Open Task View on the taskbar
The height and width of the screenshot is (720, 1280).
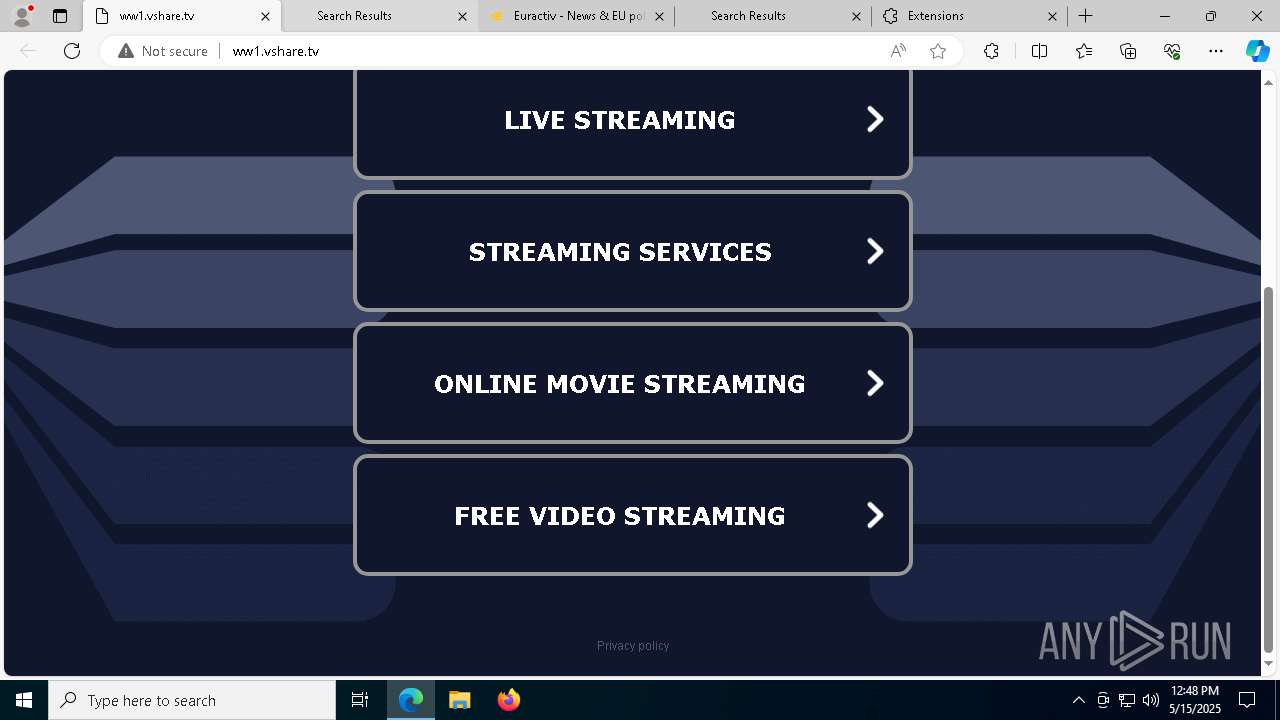[360, 700]
